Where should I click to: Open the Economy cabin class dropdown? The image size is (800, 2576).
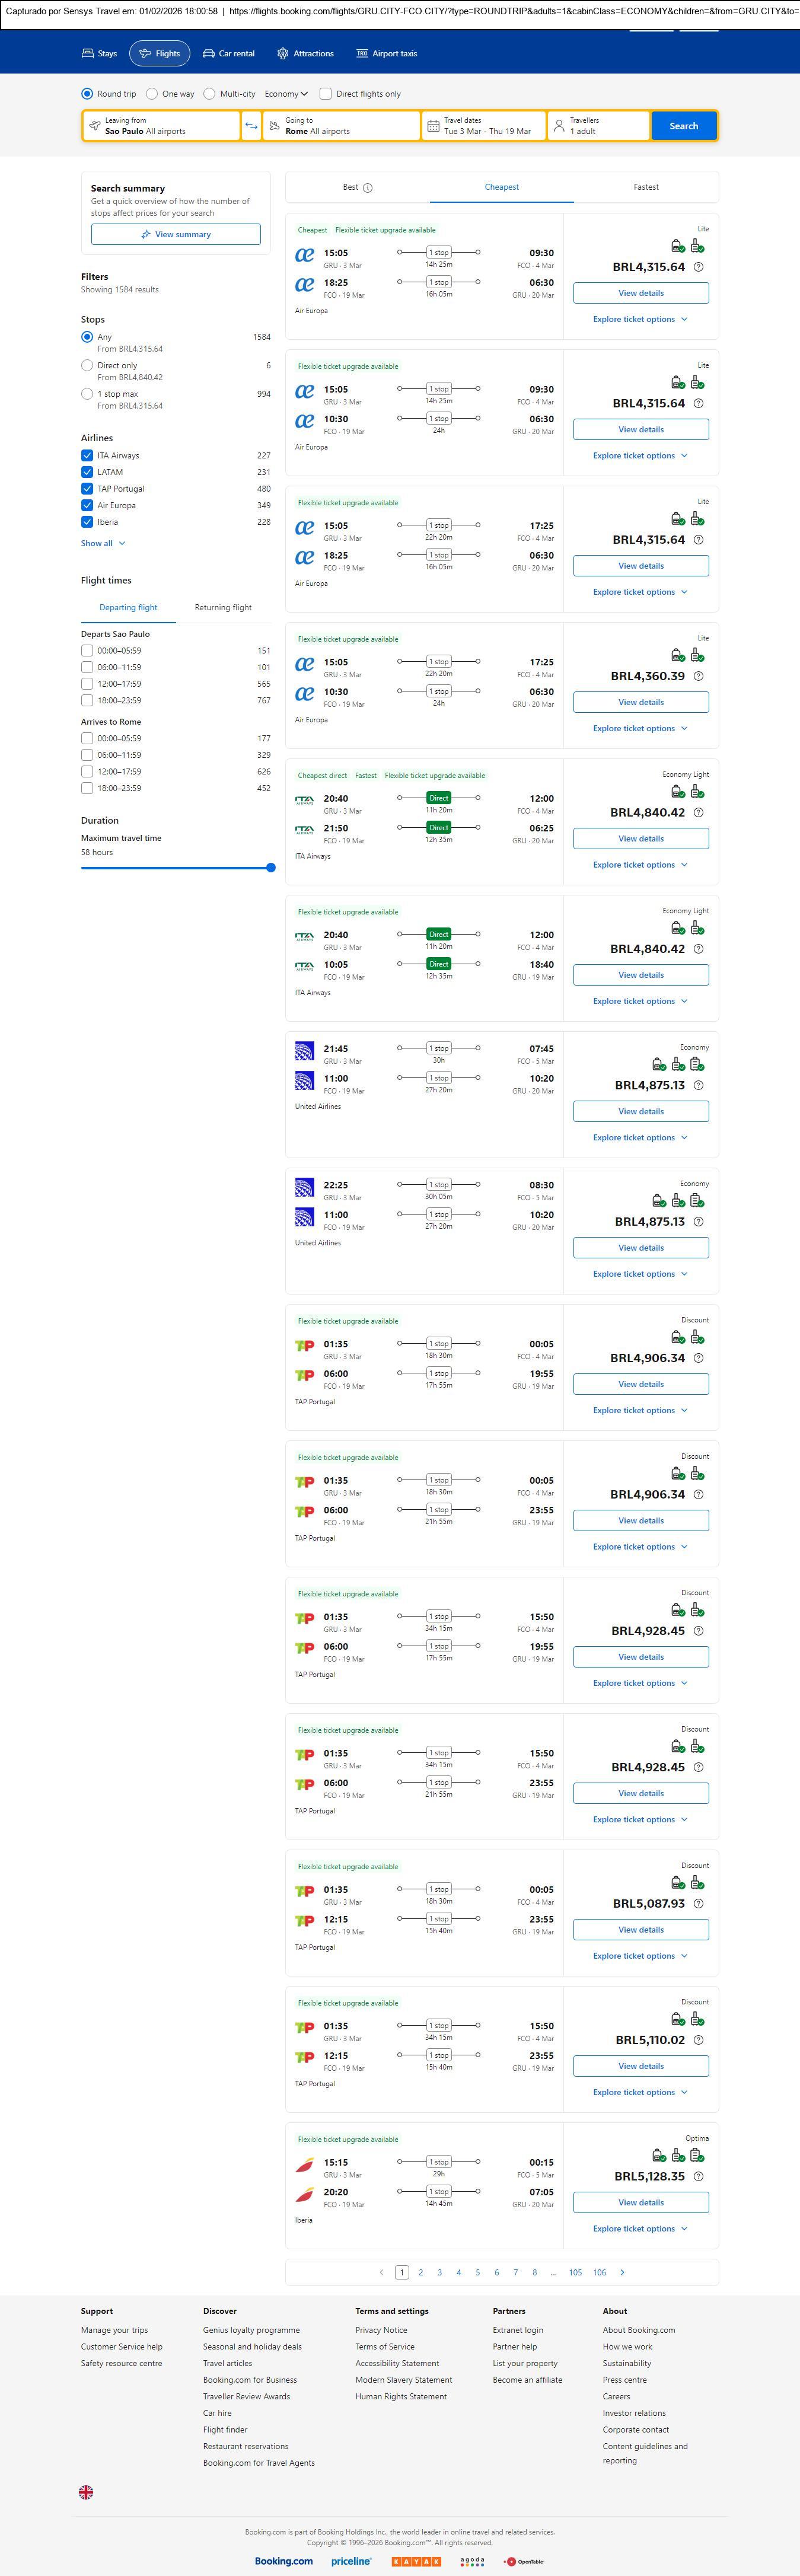286,94
